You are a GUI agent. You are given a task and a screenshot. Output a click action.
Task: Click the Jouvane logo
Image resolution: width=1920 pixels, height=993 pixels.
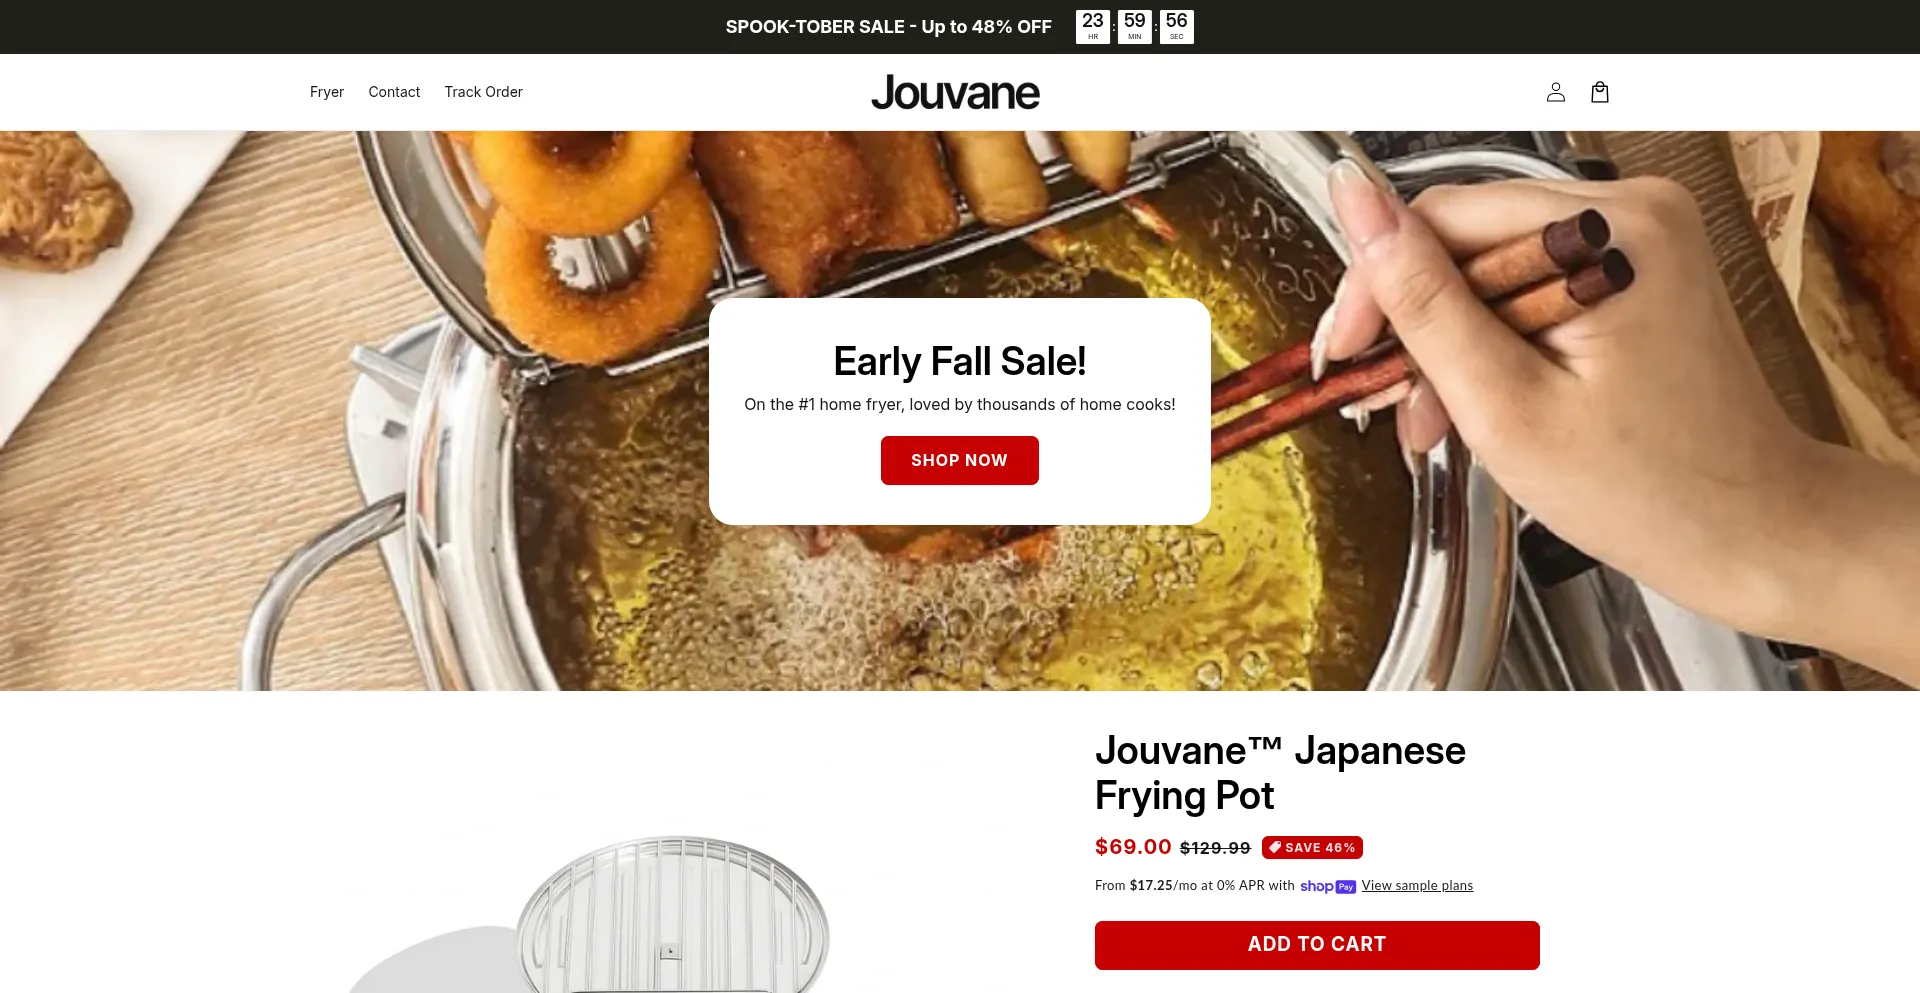pyautogui.click(x=955, y=93)
